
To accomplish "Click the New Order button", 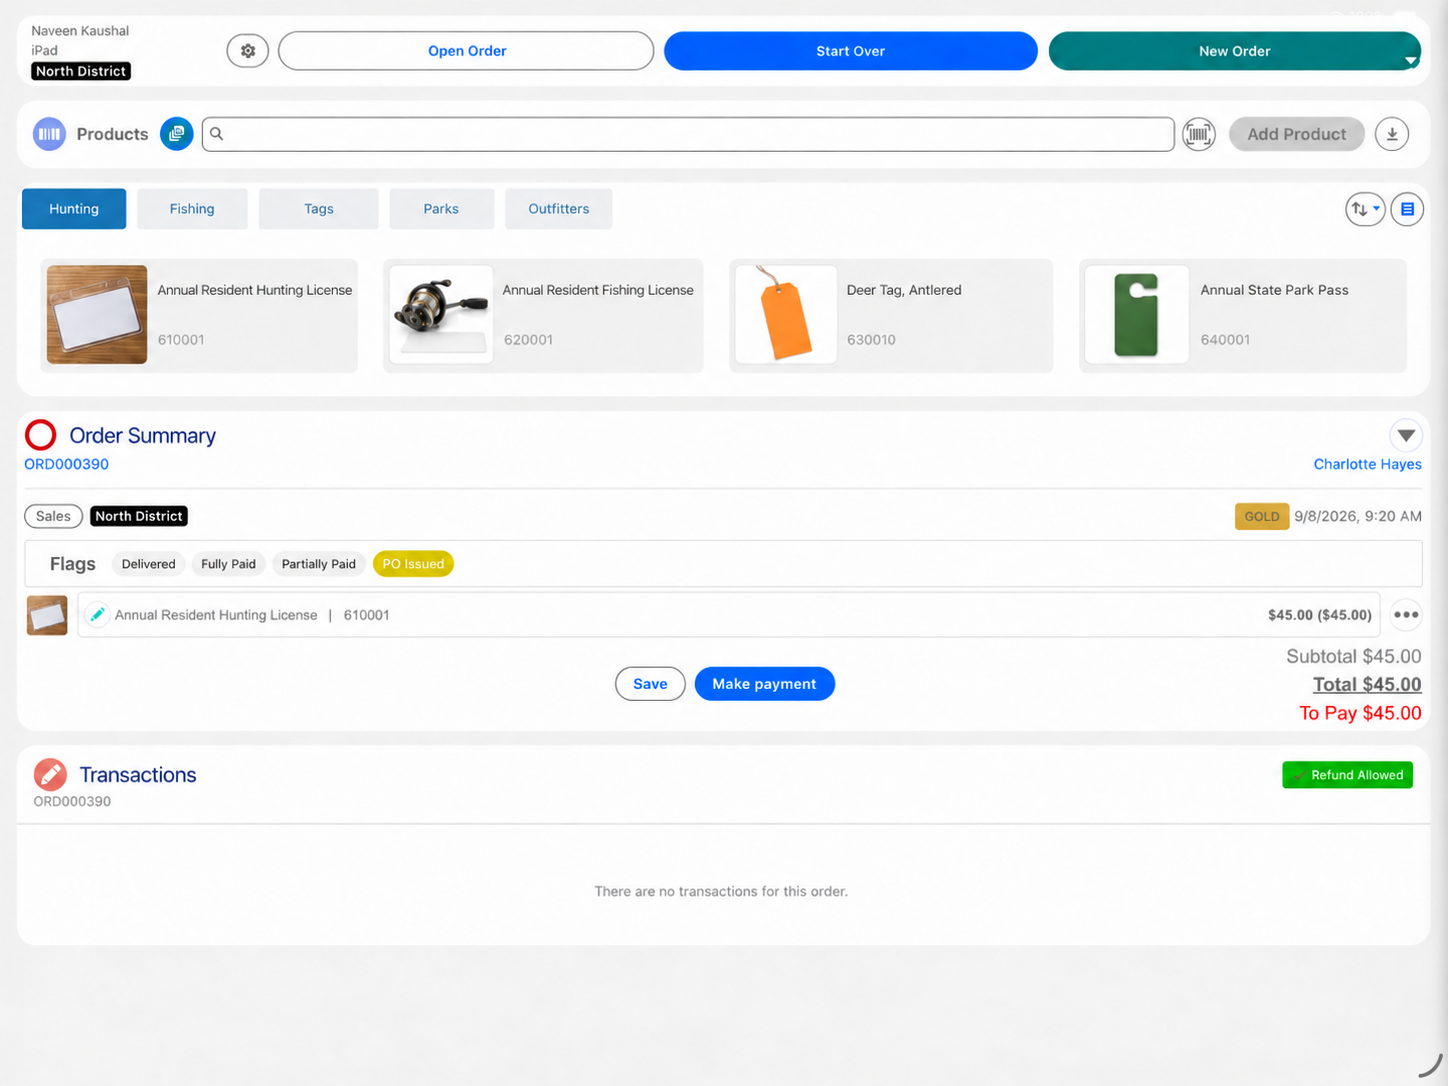I will (1234, 51).
